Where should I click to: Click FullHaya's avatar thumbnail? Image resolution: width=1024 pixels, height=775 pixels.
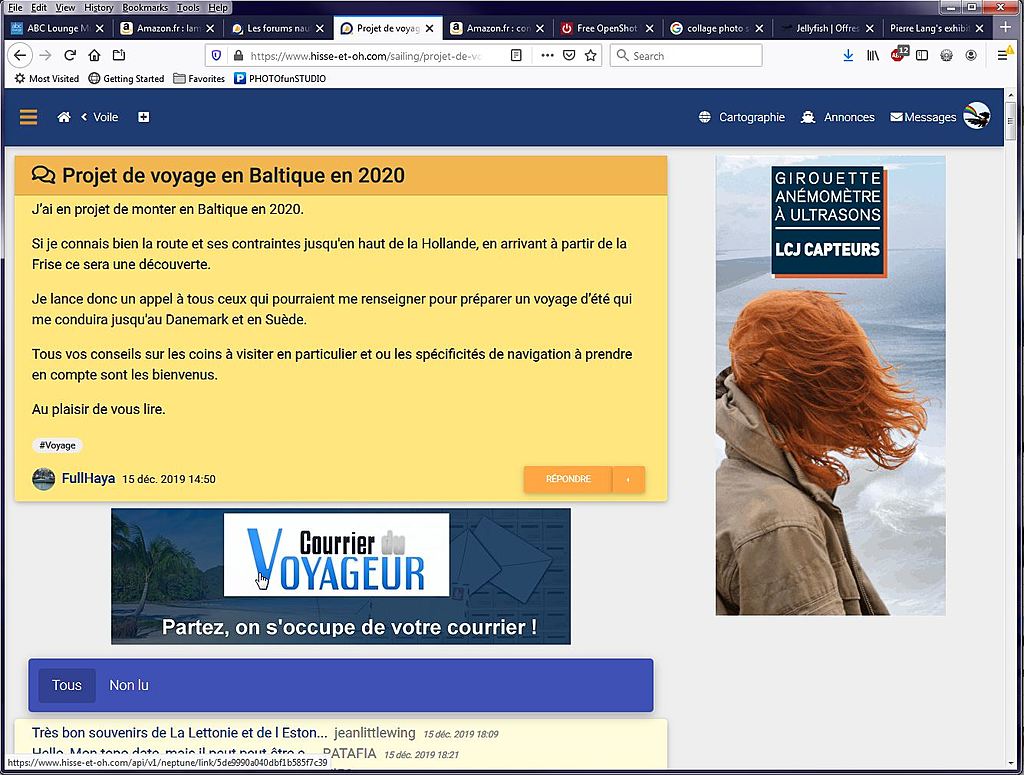[x=44, y=479]
